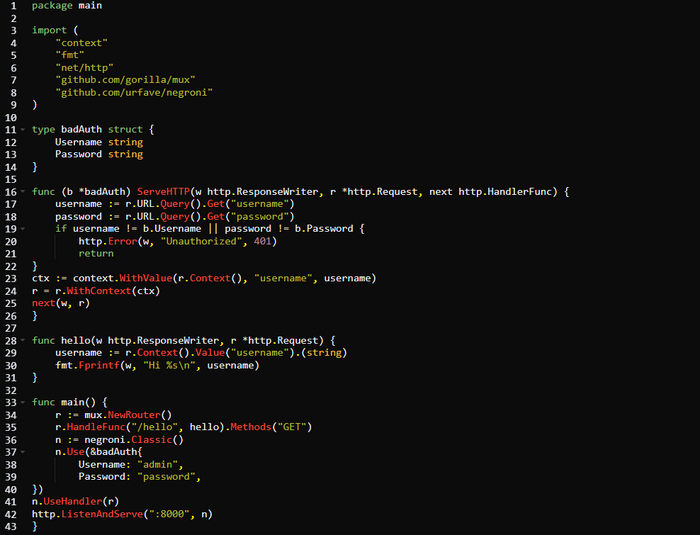Click the 'return' keyword on line 21

coord(96,254)
